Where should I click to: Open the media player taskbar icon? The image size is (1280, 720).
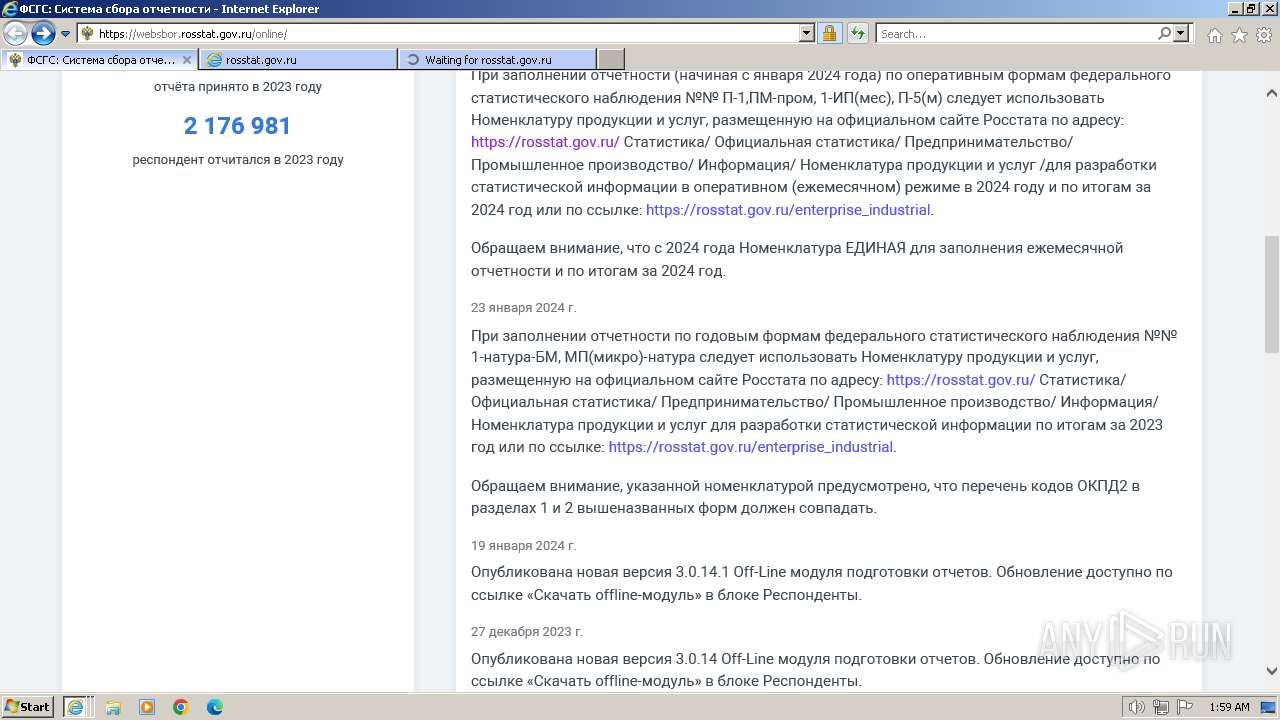147,707
